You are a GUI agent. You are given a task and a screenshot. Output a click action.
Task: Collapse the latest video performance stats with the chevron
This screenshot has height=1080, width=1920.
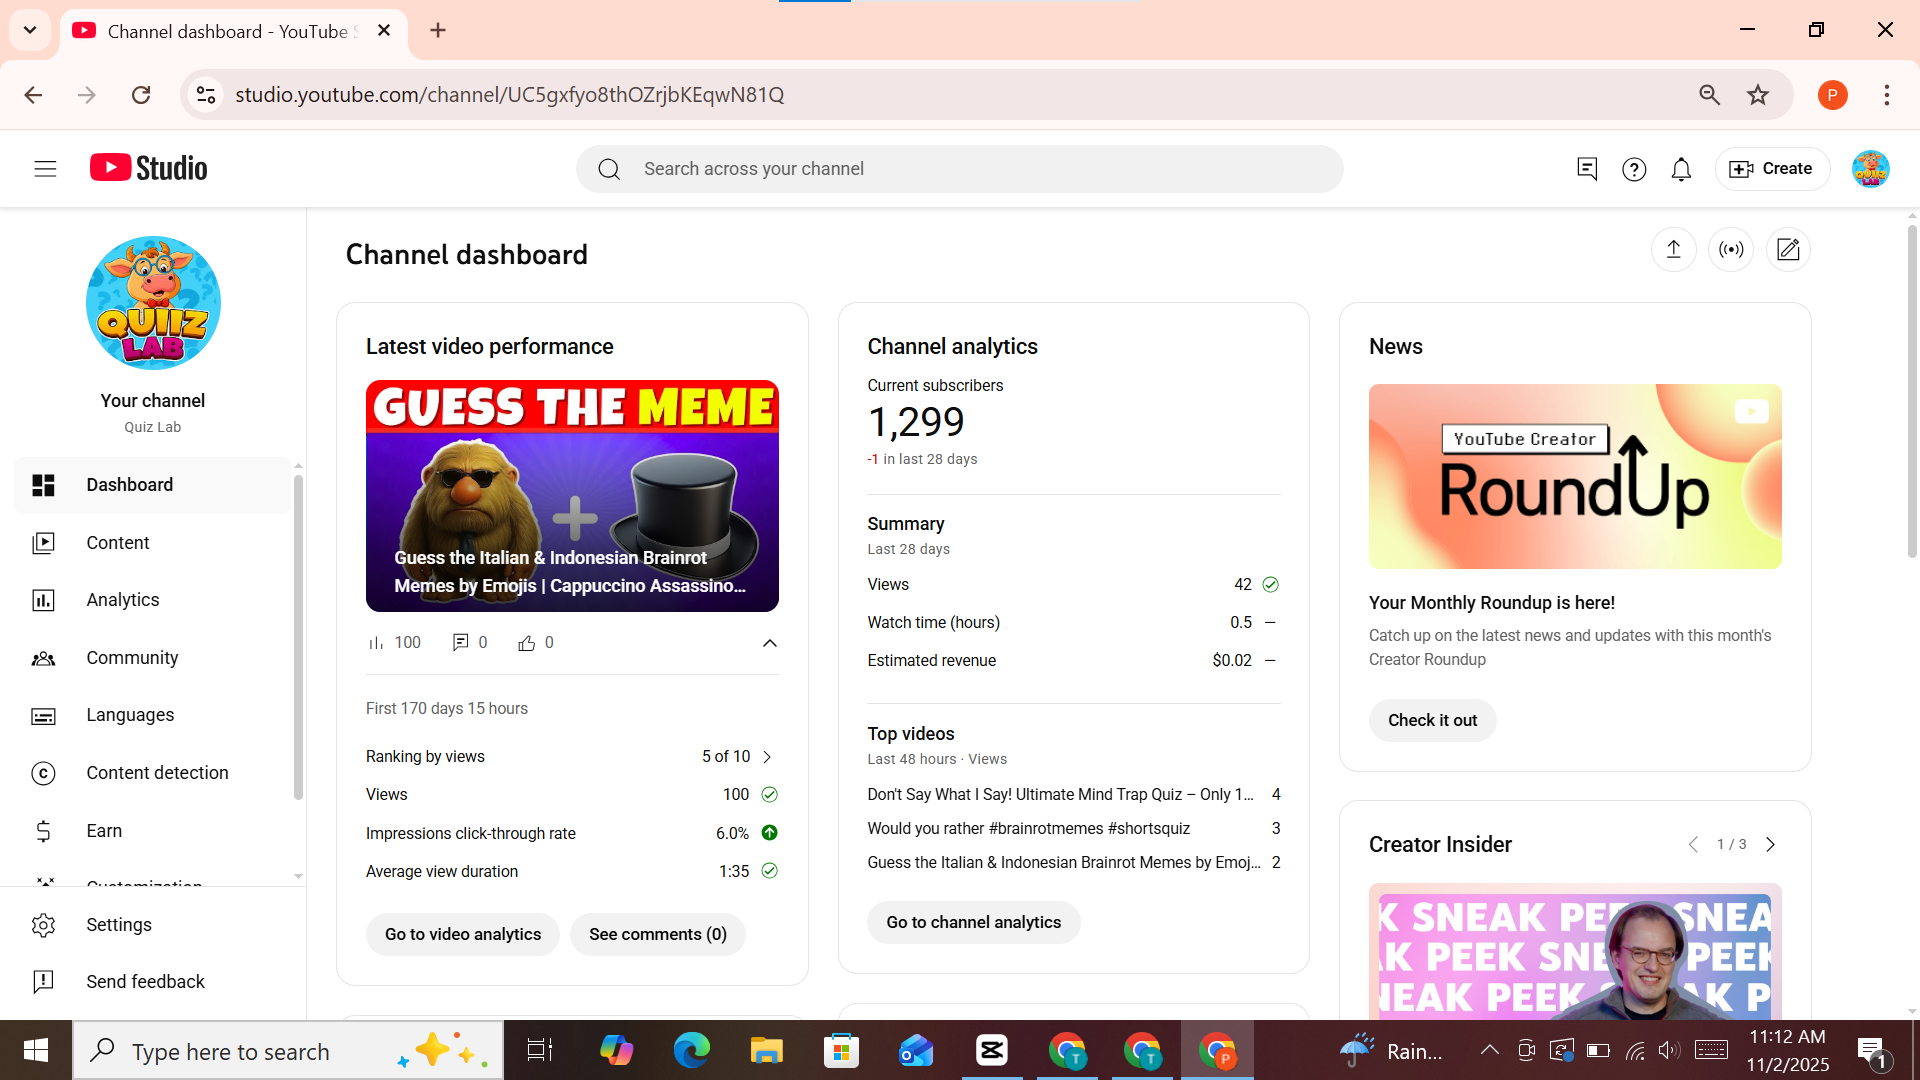click(x=769, y=643)
